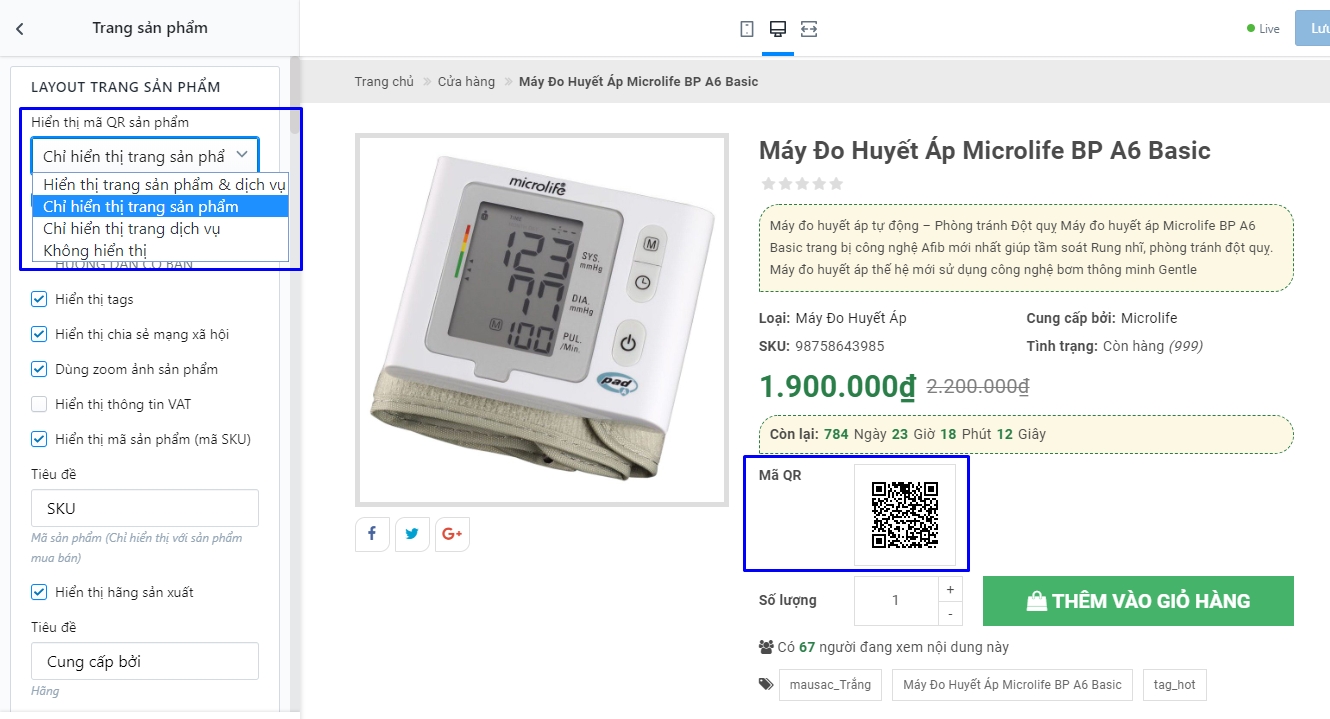Toggle 'Hiển thị tags' checkbox

39,299
